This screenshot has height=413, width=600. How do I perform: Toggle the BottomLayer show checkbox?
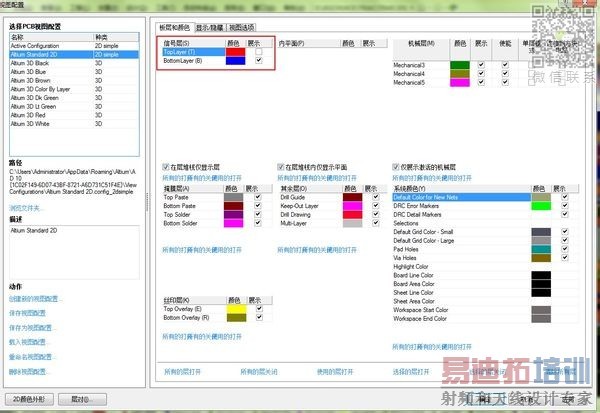tap(259, 60)
